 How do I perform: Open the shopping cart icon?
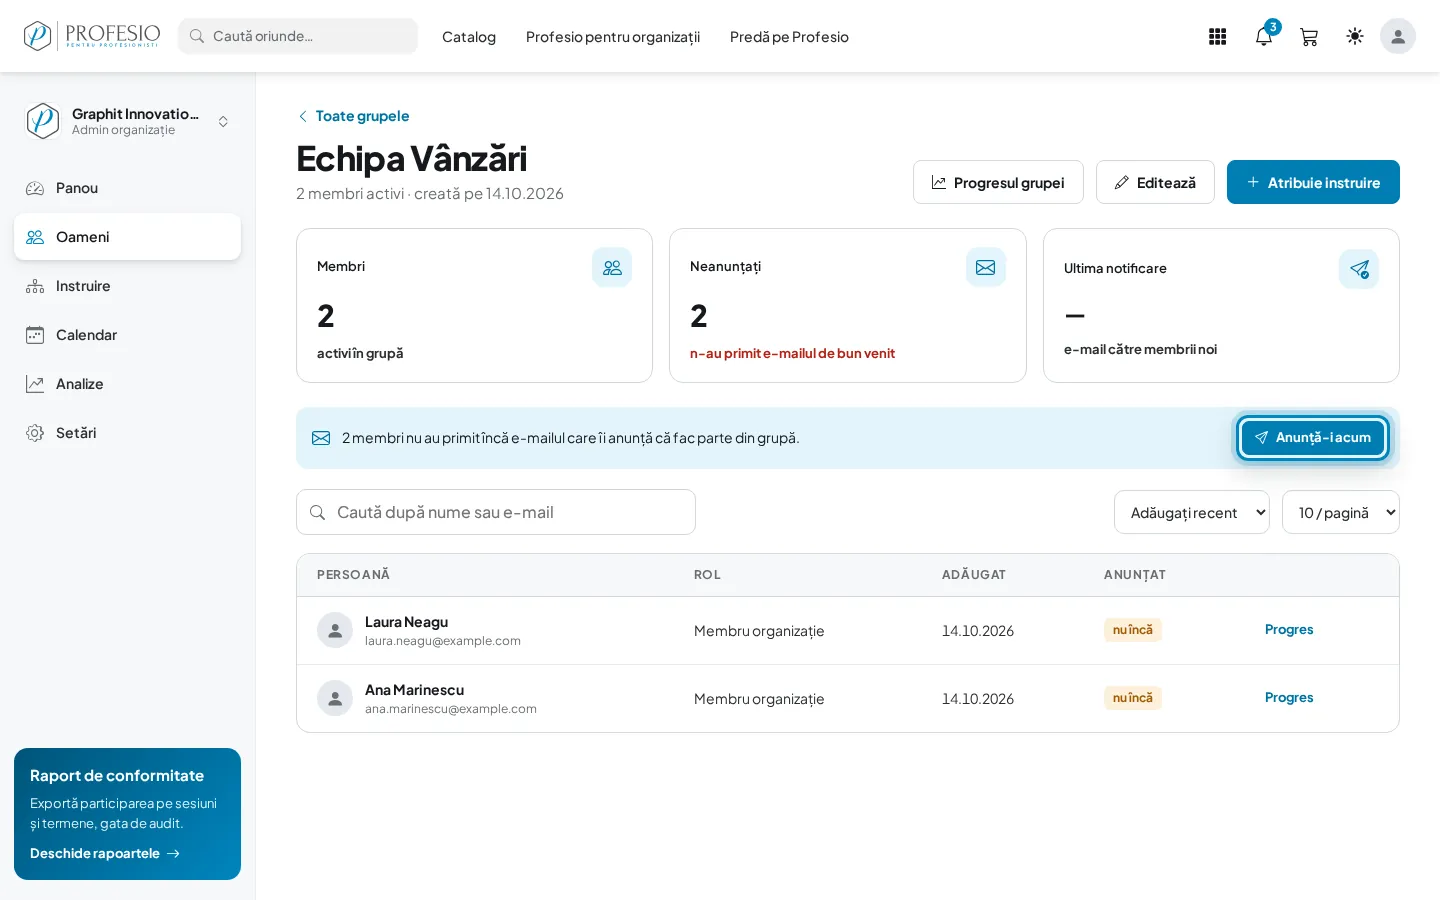(x=1309, y=36)
